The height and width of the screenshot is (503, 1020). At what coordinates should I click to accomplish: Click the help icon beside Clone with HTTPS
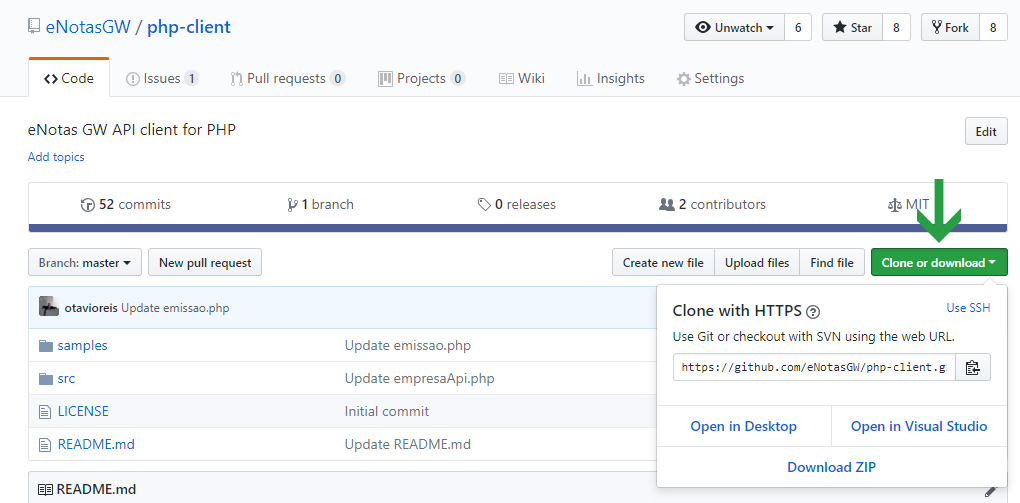pos(812,312)
